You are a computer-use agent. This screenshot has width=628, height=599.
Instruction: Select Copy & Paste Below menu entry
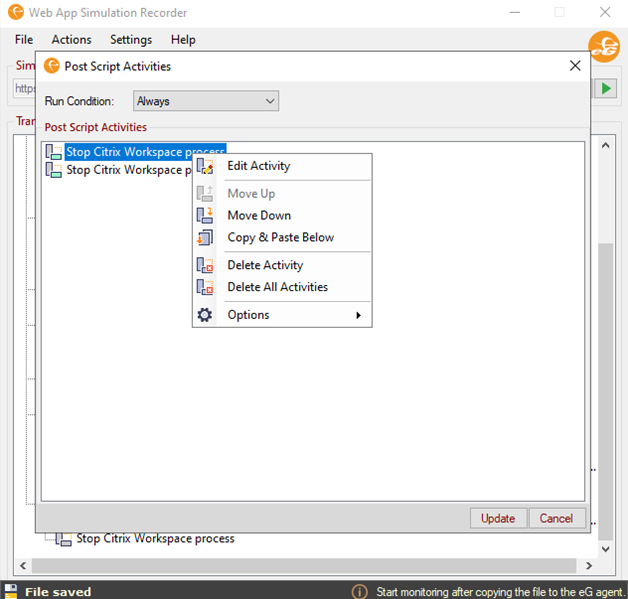click(x=282, y=237)
